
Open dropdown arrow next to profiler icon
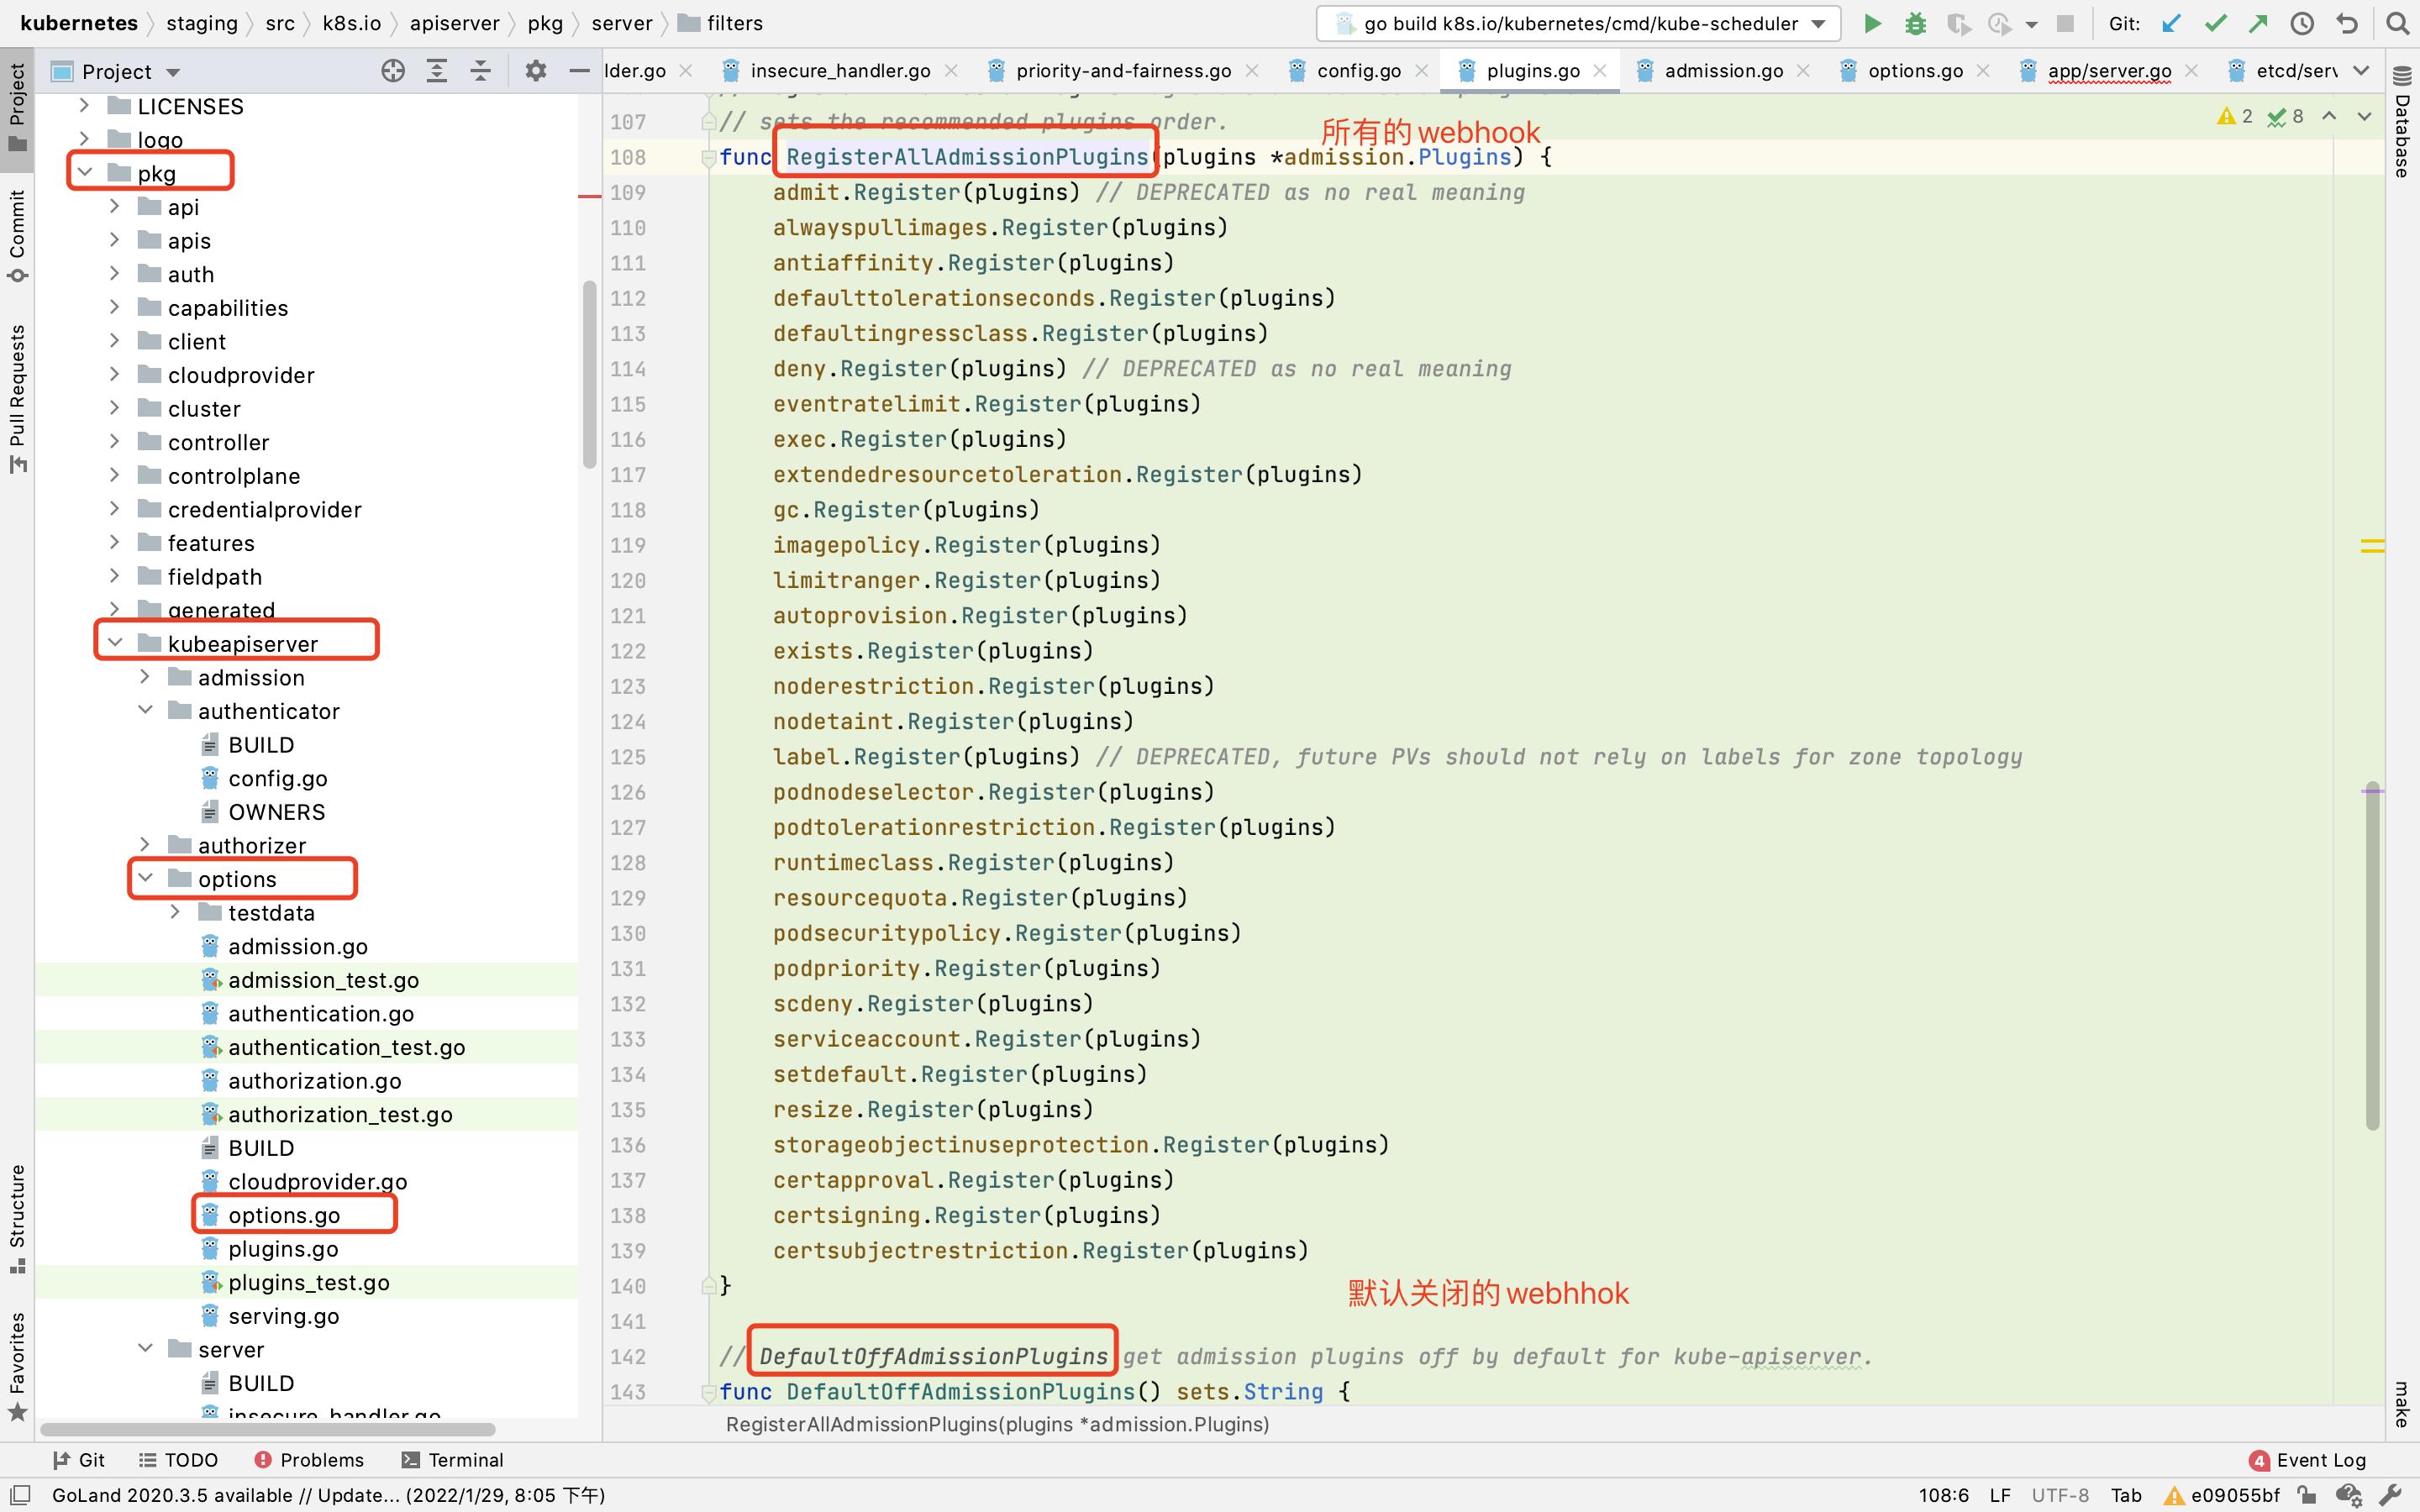click(x=2031, y=24)
